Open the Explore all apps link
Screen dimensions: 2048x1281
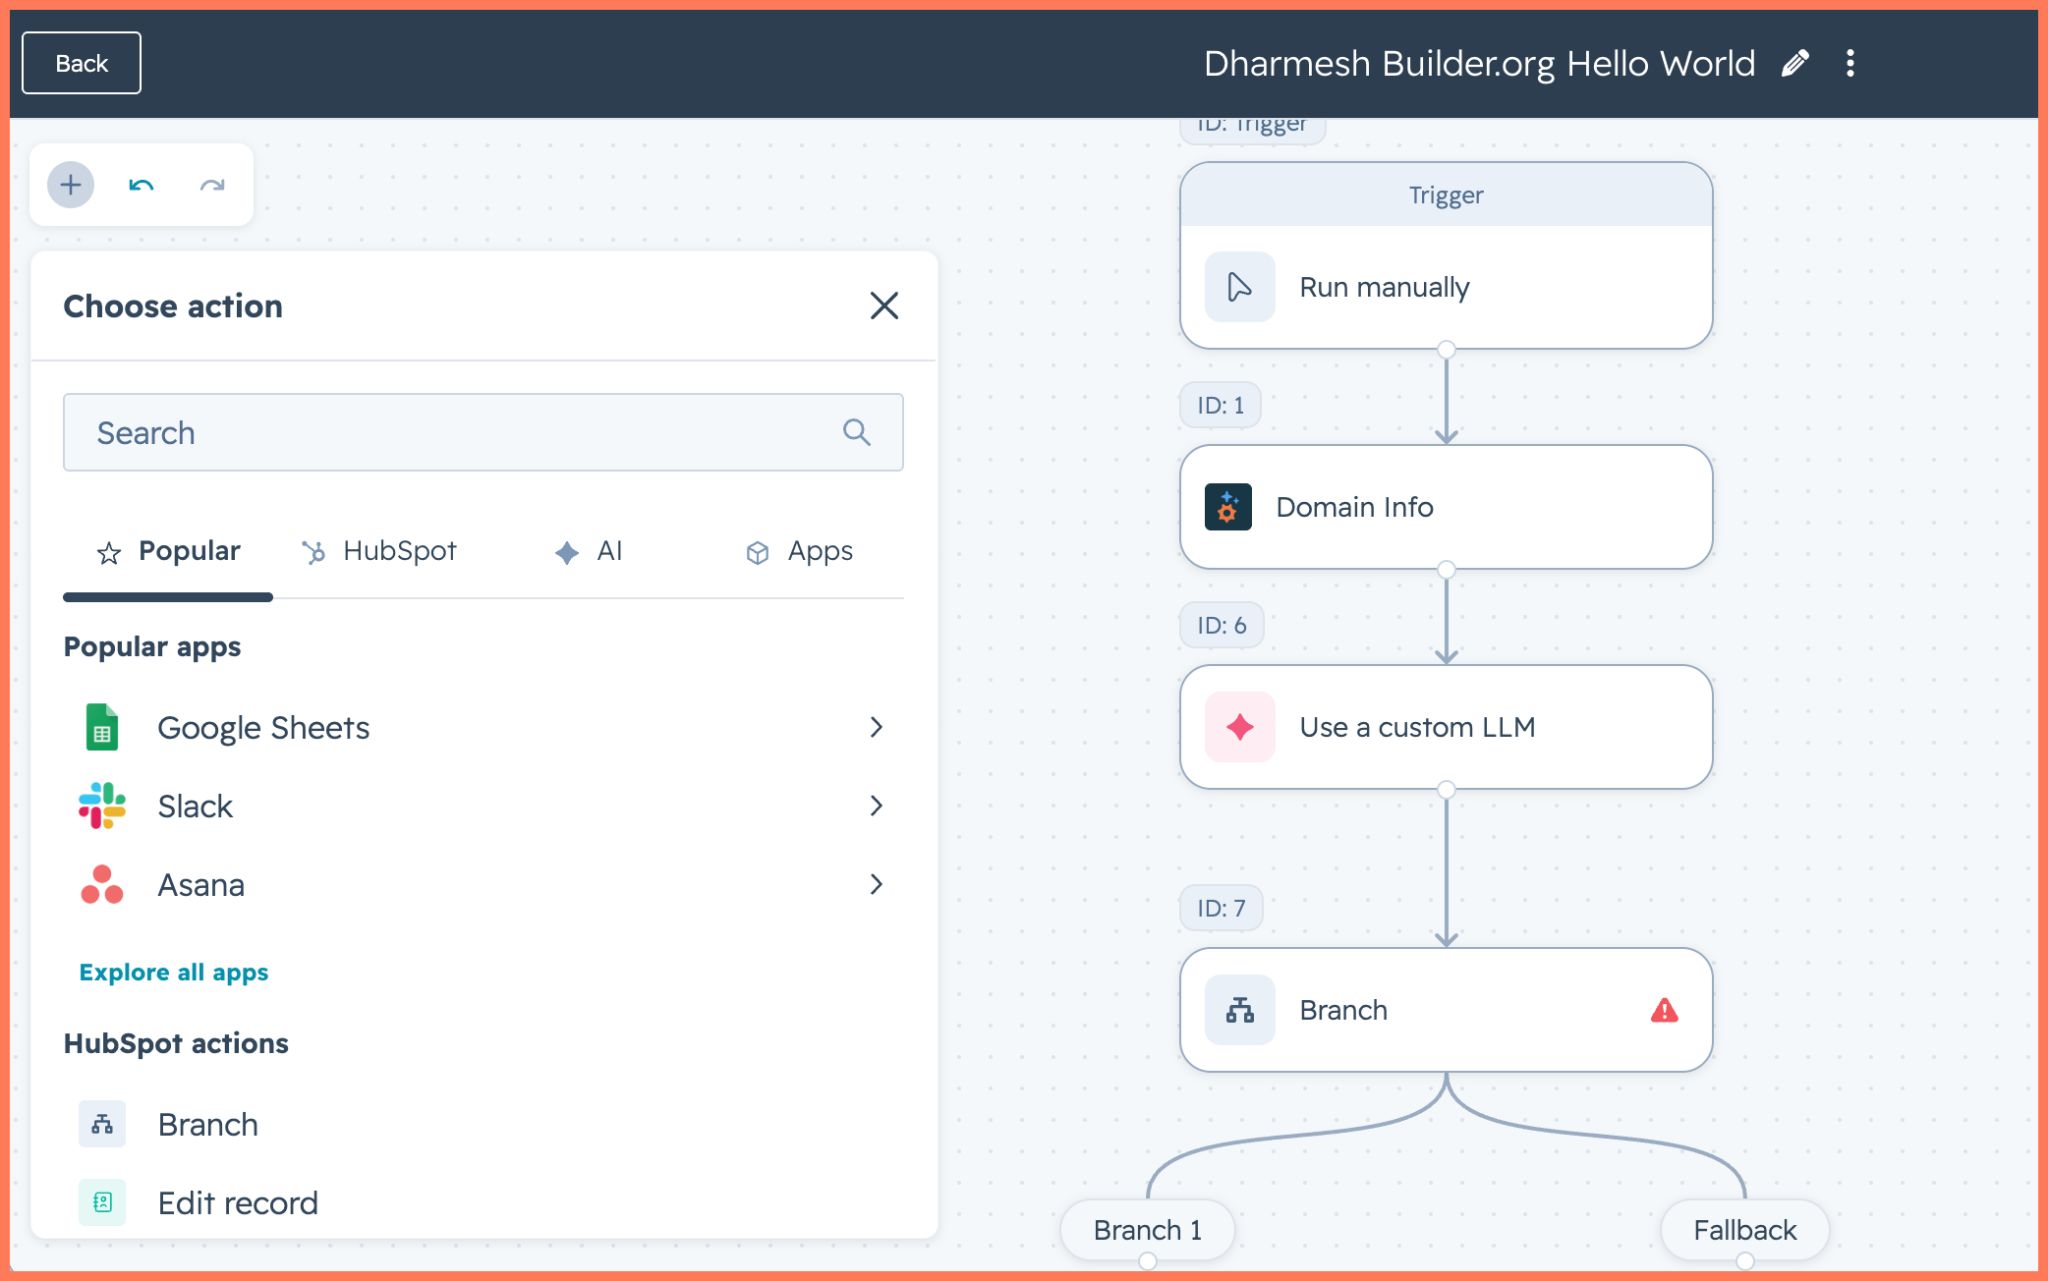pos(174,972)
